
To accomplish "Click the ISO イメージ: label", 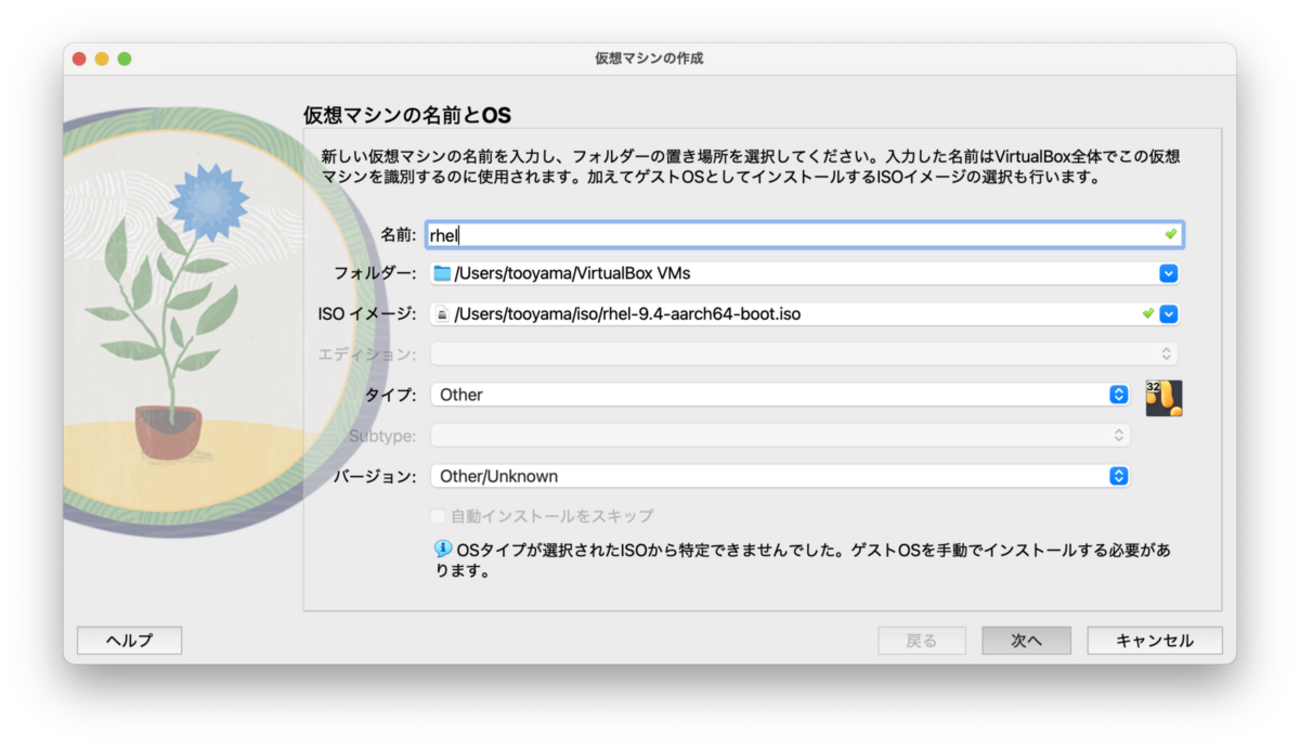I will point(367,314).
